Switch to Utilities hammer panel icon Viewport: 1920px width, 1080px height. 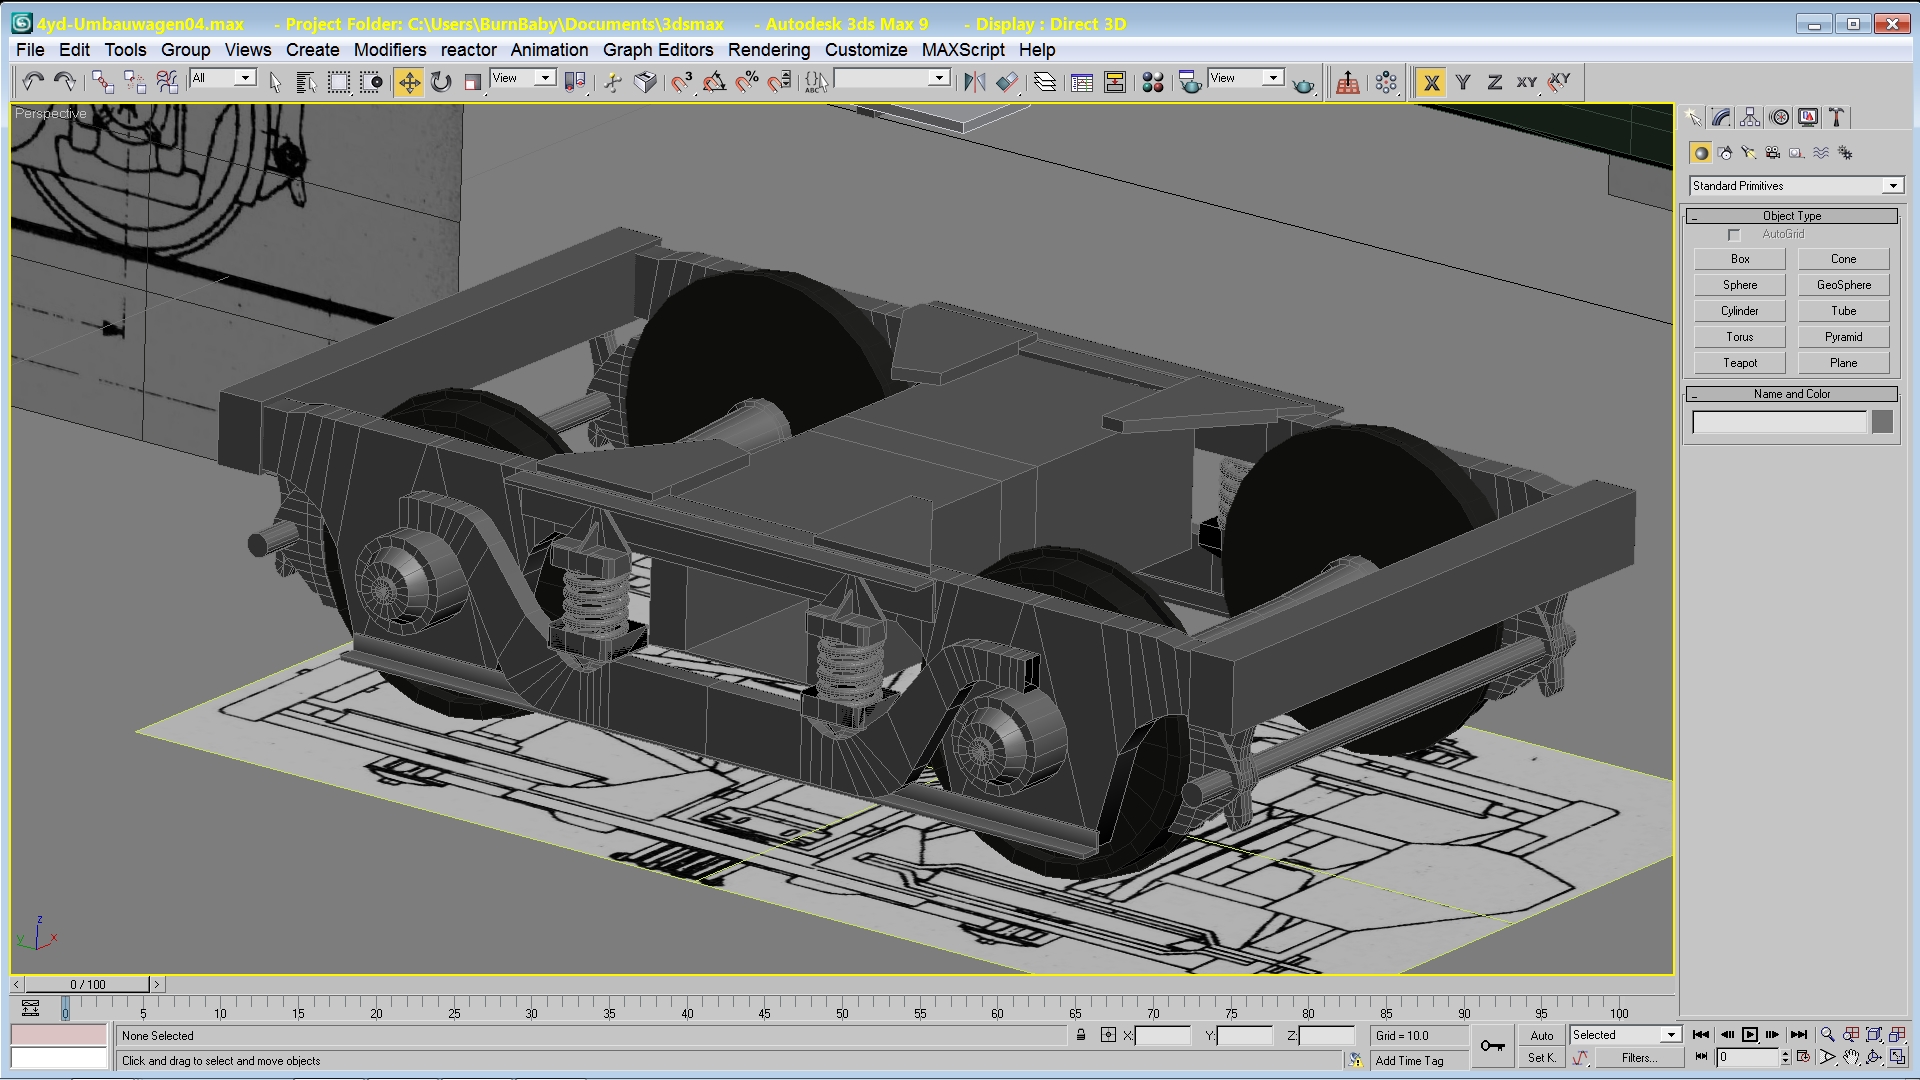click(x=1837, y=118)
